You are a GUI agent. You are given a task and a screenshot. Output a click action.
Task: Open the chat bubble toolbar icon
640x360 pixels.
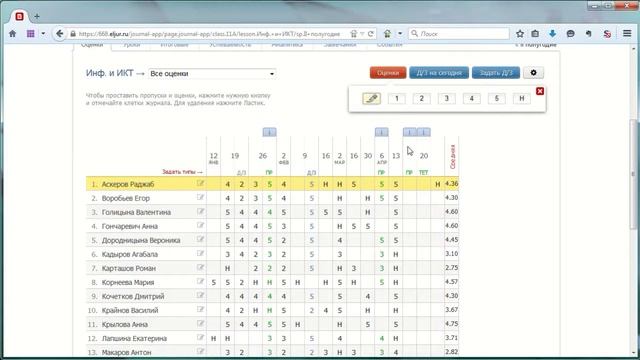pos(571,34)
